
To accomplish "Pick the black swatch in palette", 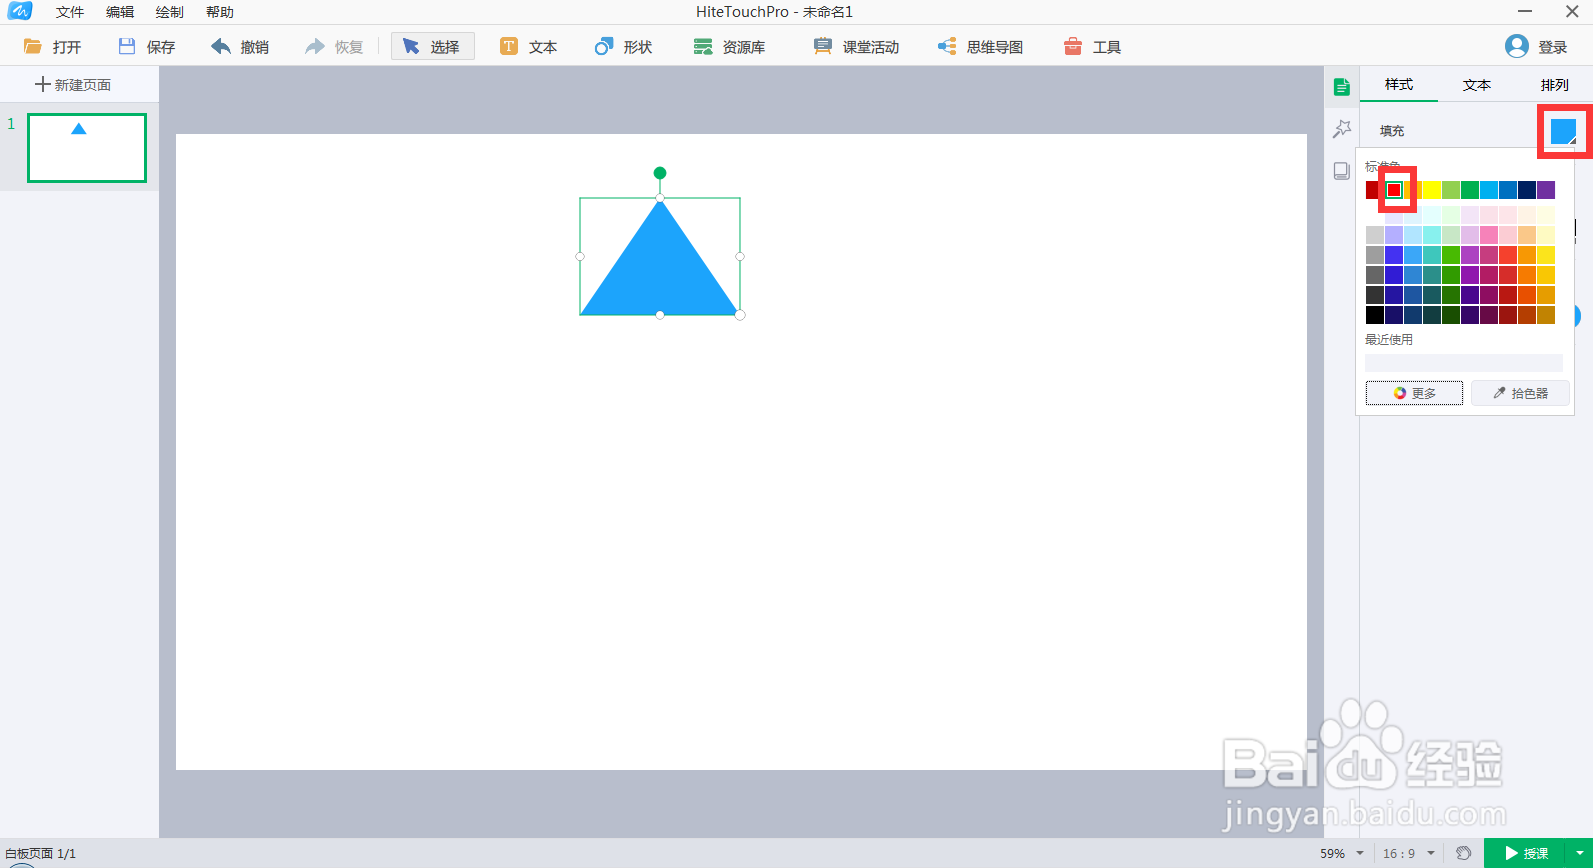I will pos(1375,315).
